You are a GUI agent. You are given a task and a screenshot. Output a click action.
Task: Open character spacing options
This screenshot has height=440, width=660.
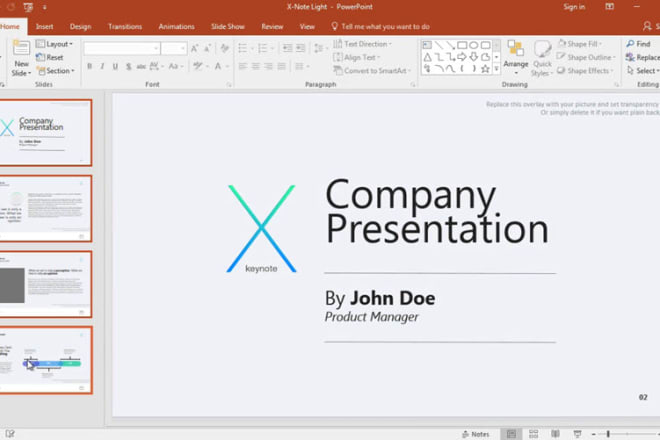pyautogui.click(x=157, y=67)
